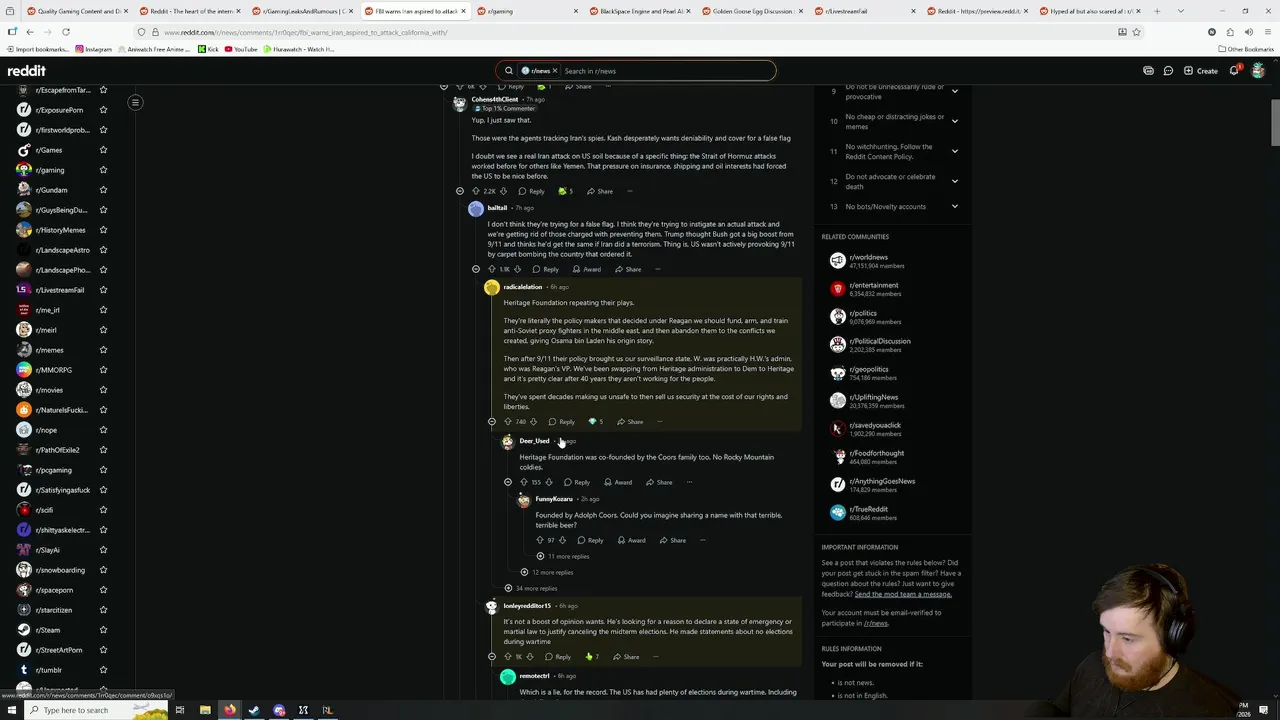
Task: Favorite r/memes with its star
Action: [x=103, y=350]
